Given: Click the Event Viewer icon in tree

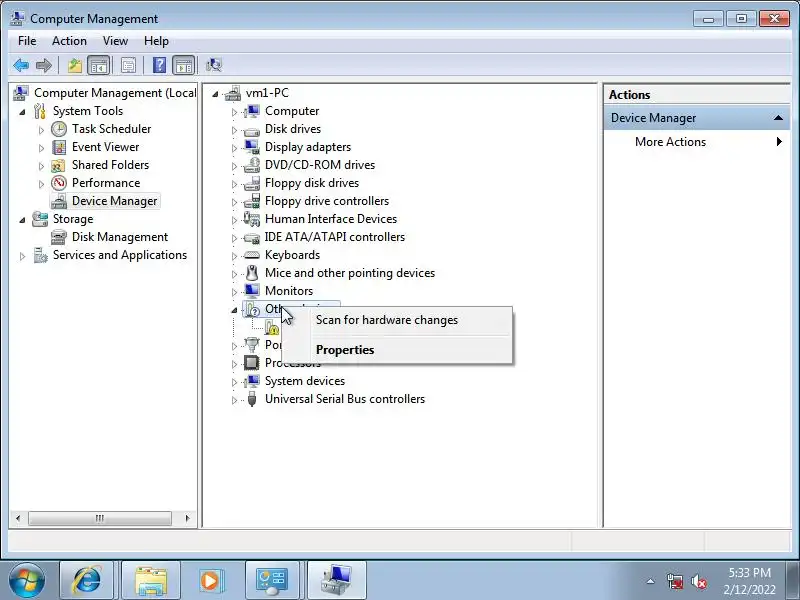Looking at the screenshot, I should [59, 147].
